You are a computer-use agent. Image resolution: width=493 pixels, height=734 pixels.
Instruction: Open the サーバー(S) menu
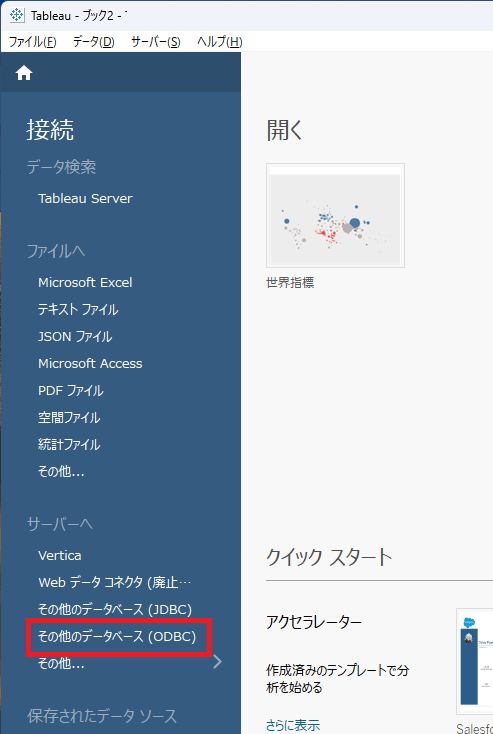click(155, 42)
